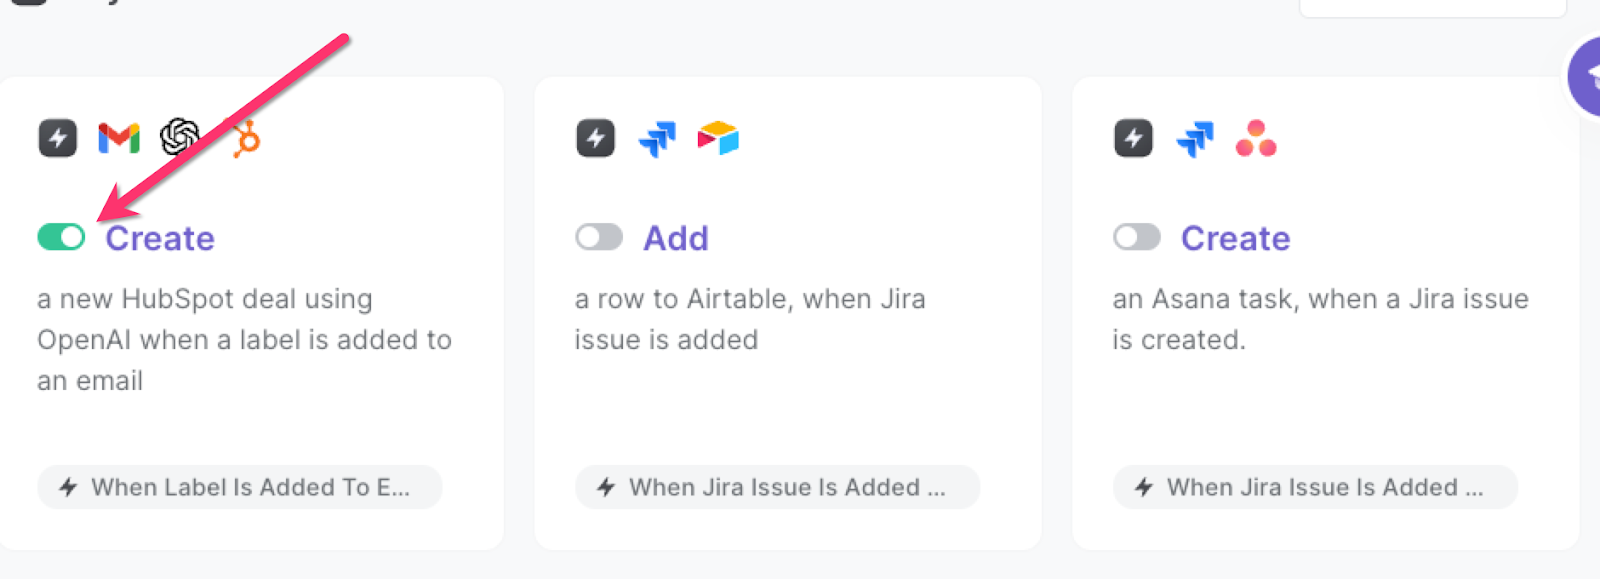The image size is (1600, 579).
Task: Open the Create link on the Asana card
Action: [x=1236, y=238]
